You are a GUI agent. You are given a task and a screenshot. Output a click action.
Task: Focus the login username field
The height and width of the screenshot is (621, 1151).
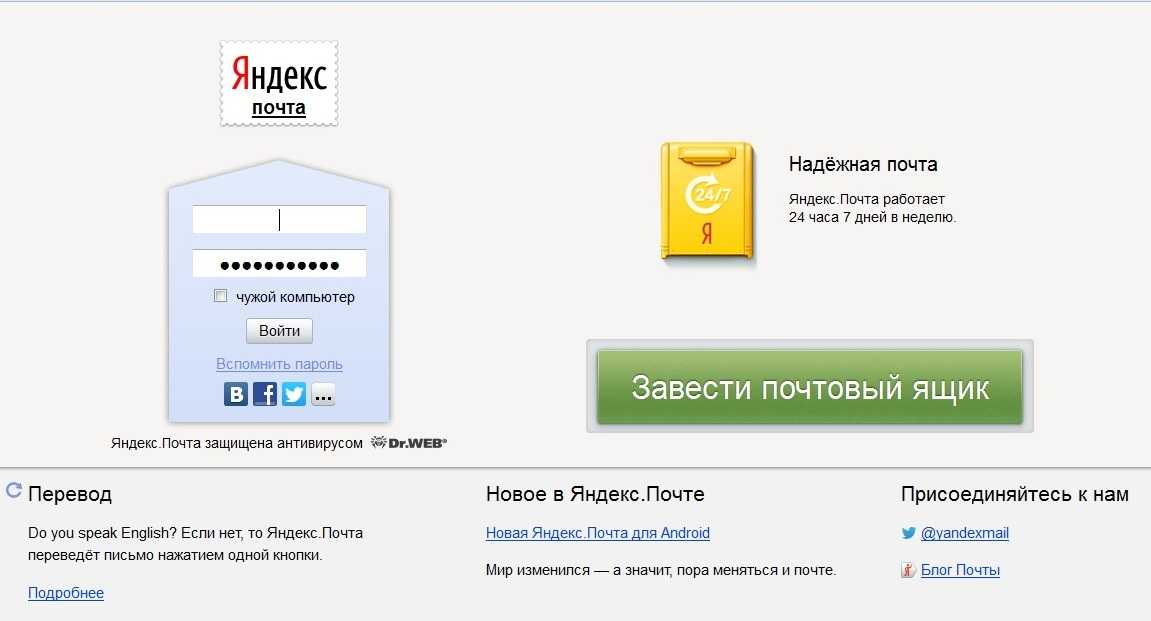tap(279, 219)
